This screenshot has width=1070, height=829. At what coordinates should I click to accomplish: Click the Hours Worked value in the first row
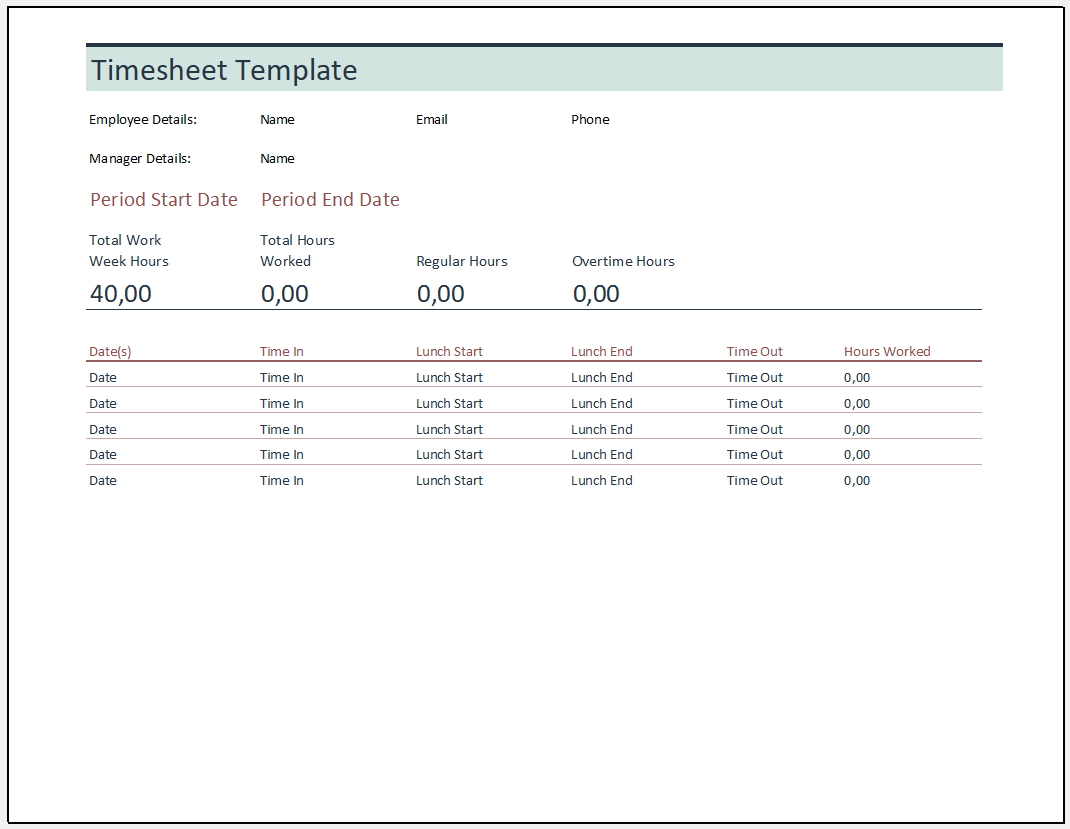[x=857, y=378]
